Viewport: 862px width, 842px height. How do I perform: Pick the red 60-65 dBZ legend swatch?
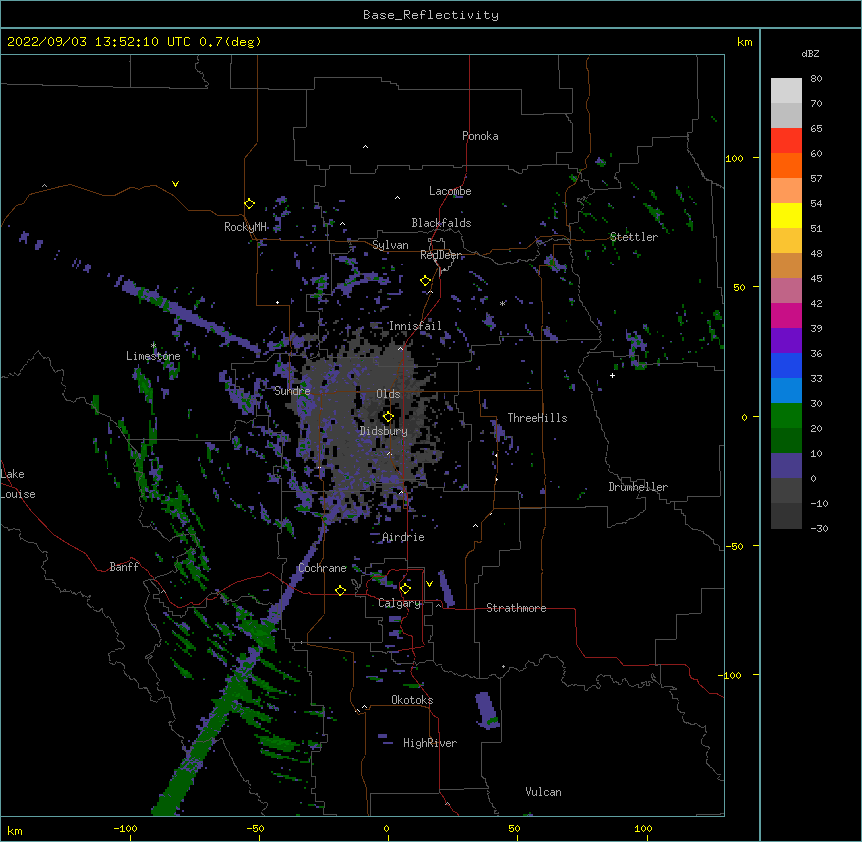786,141
